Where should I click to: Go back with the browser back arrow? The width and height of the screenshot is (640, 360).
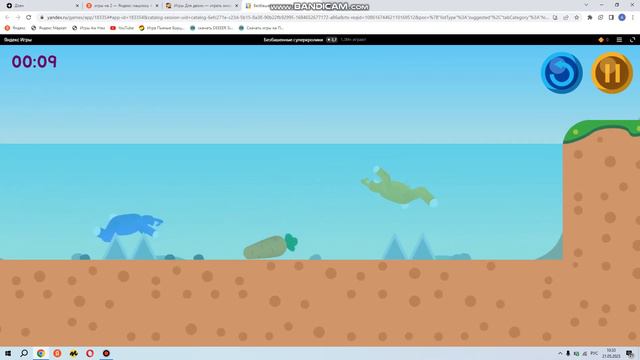pyautogui.click(x=7, y=18)
